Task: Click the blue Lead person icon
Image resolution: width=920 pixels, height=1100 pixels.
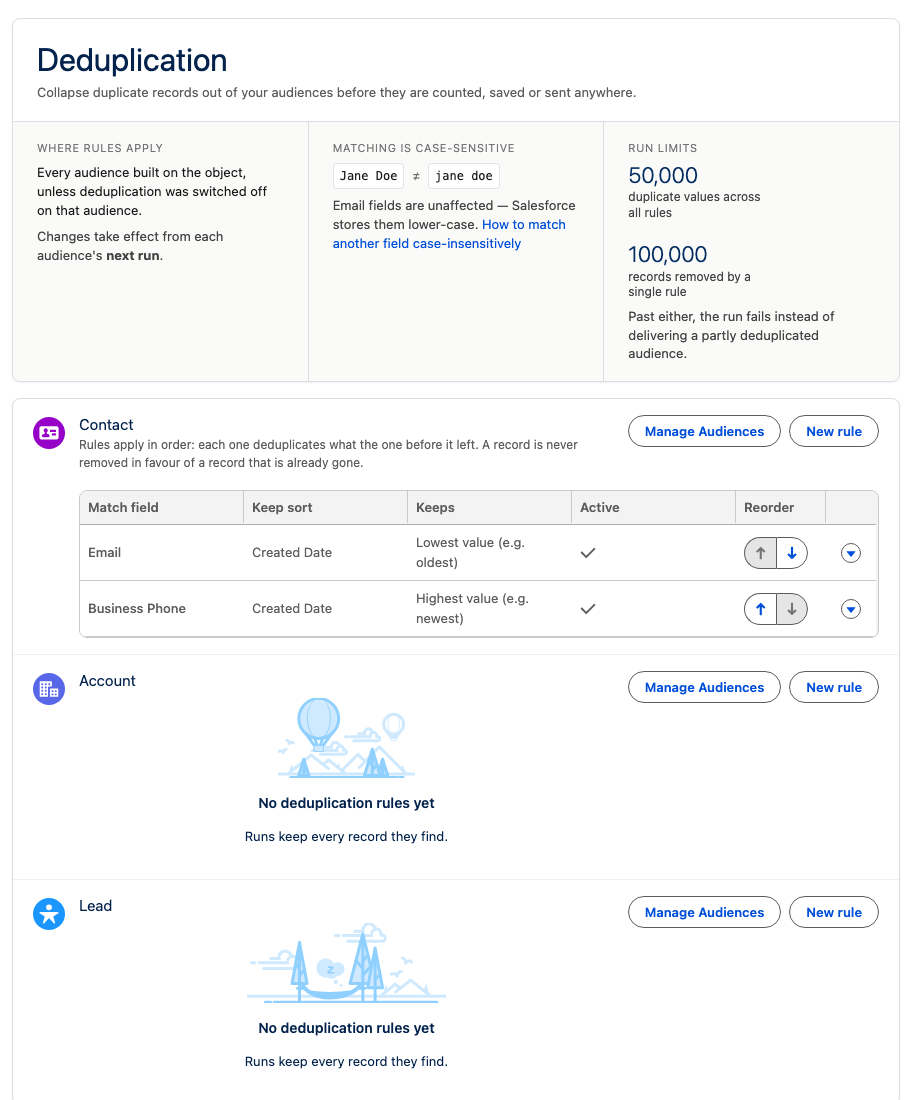Action: pos(49,914)
